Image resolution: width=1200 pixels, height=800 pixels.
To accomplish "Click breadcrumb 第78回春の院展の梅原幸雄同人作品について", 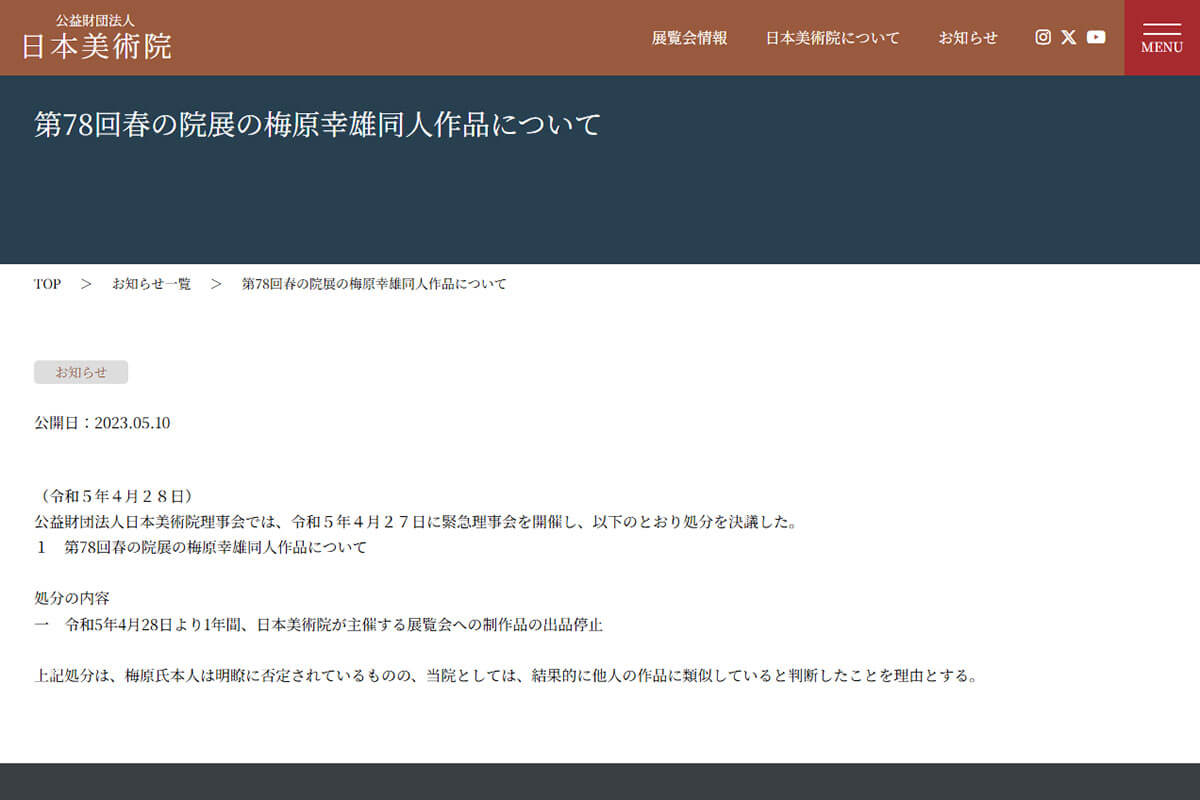I will tap(374, 284).
